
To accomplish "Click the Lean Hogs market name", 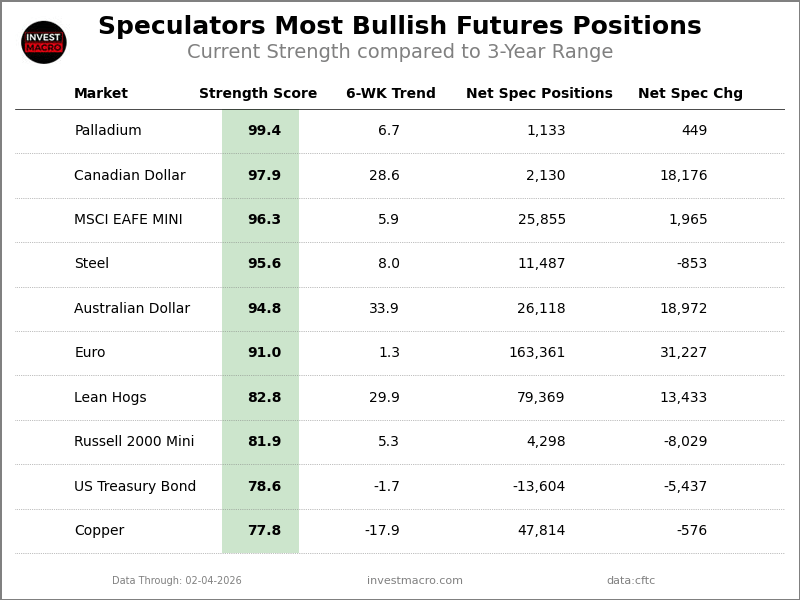I will pyautogui.click(x=110, y=398).
